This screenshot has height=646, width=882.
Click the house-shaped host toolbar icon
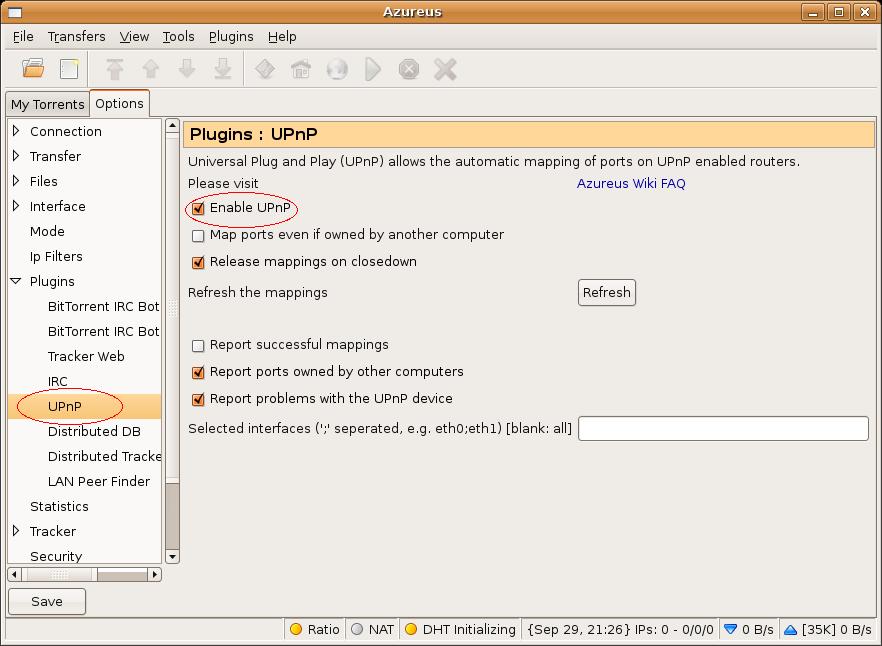(x=301, y=69)
